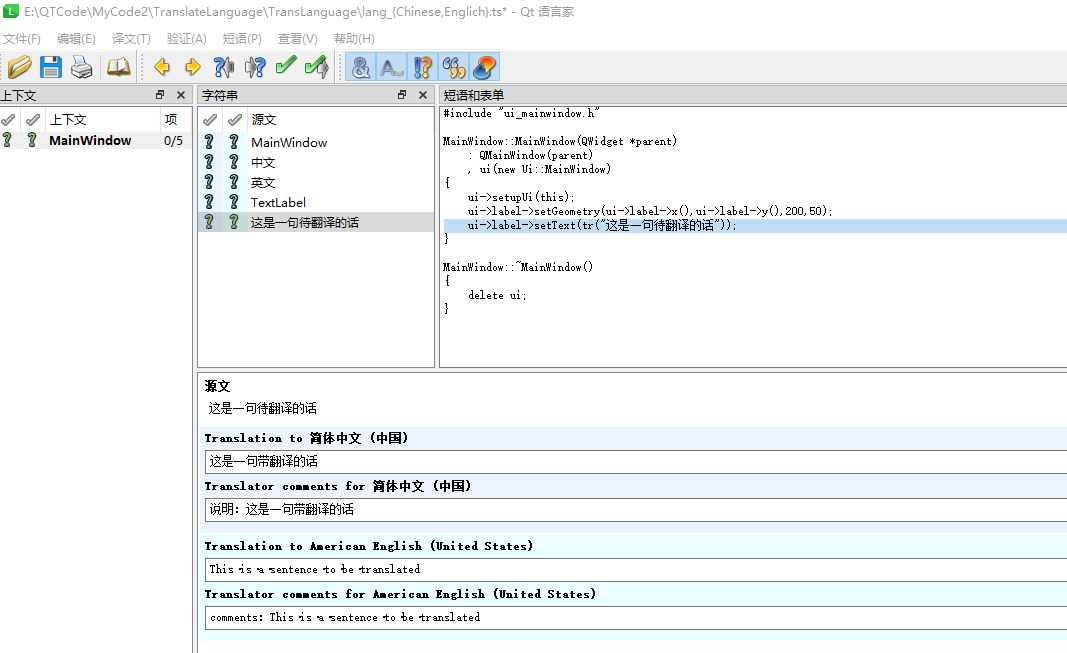The image size is (1067, 653).
Task: Save the translation file
Action: point(51,67)
